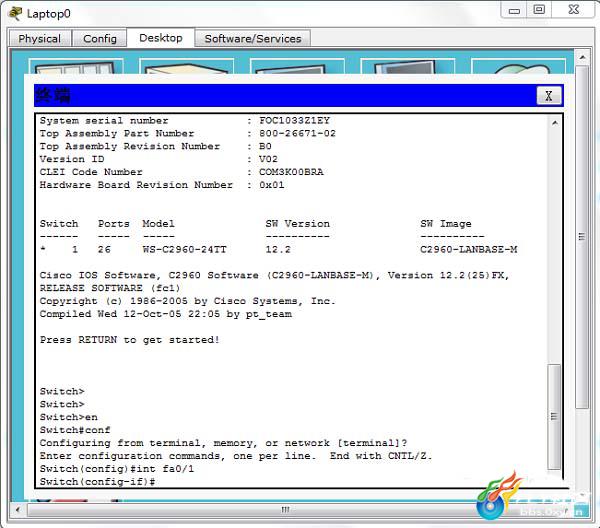Click the 'Switch(config)#int fa0/1' line

[117, 469]
